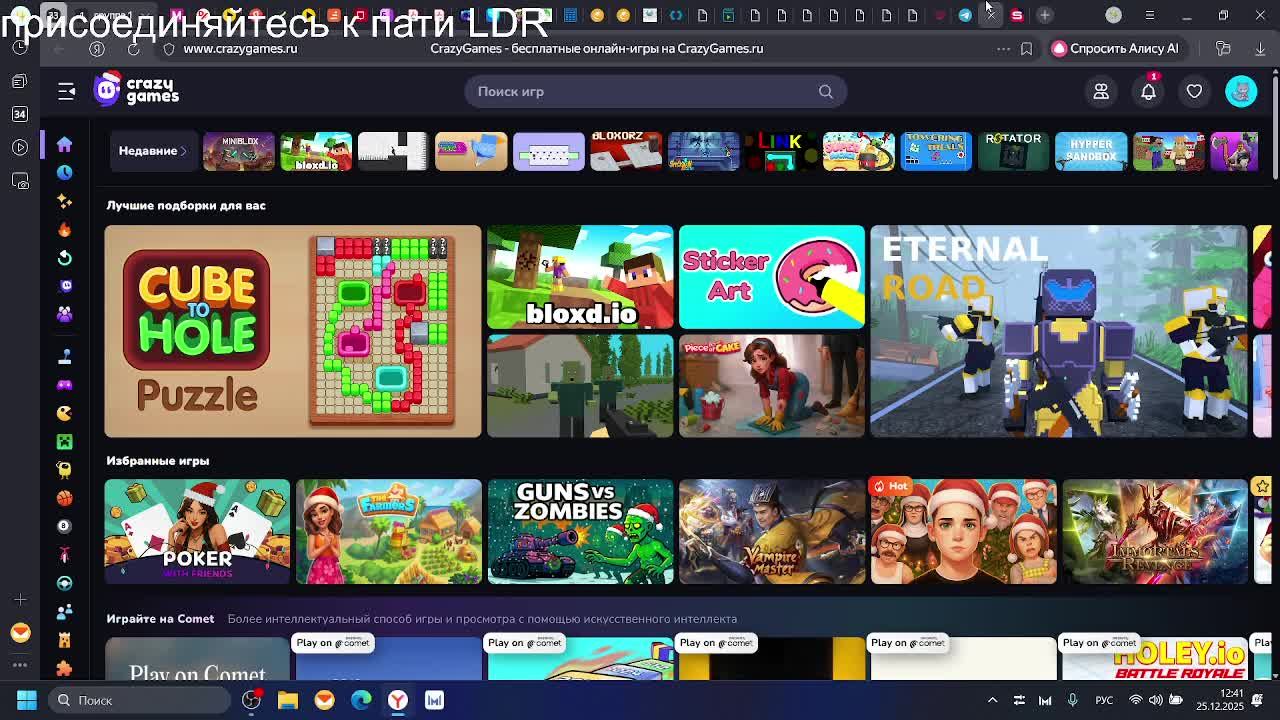Viewport: 1280px width, 720px height.
Task: Add a new item to browser side panel
Action: [x=20, y=600]
